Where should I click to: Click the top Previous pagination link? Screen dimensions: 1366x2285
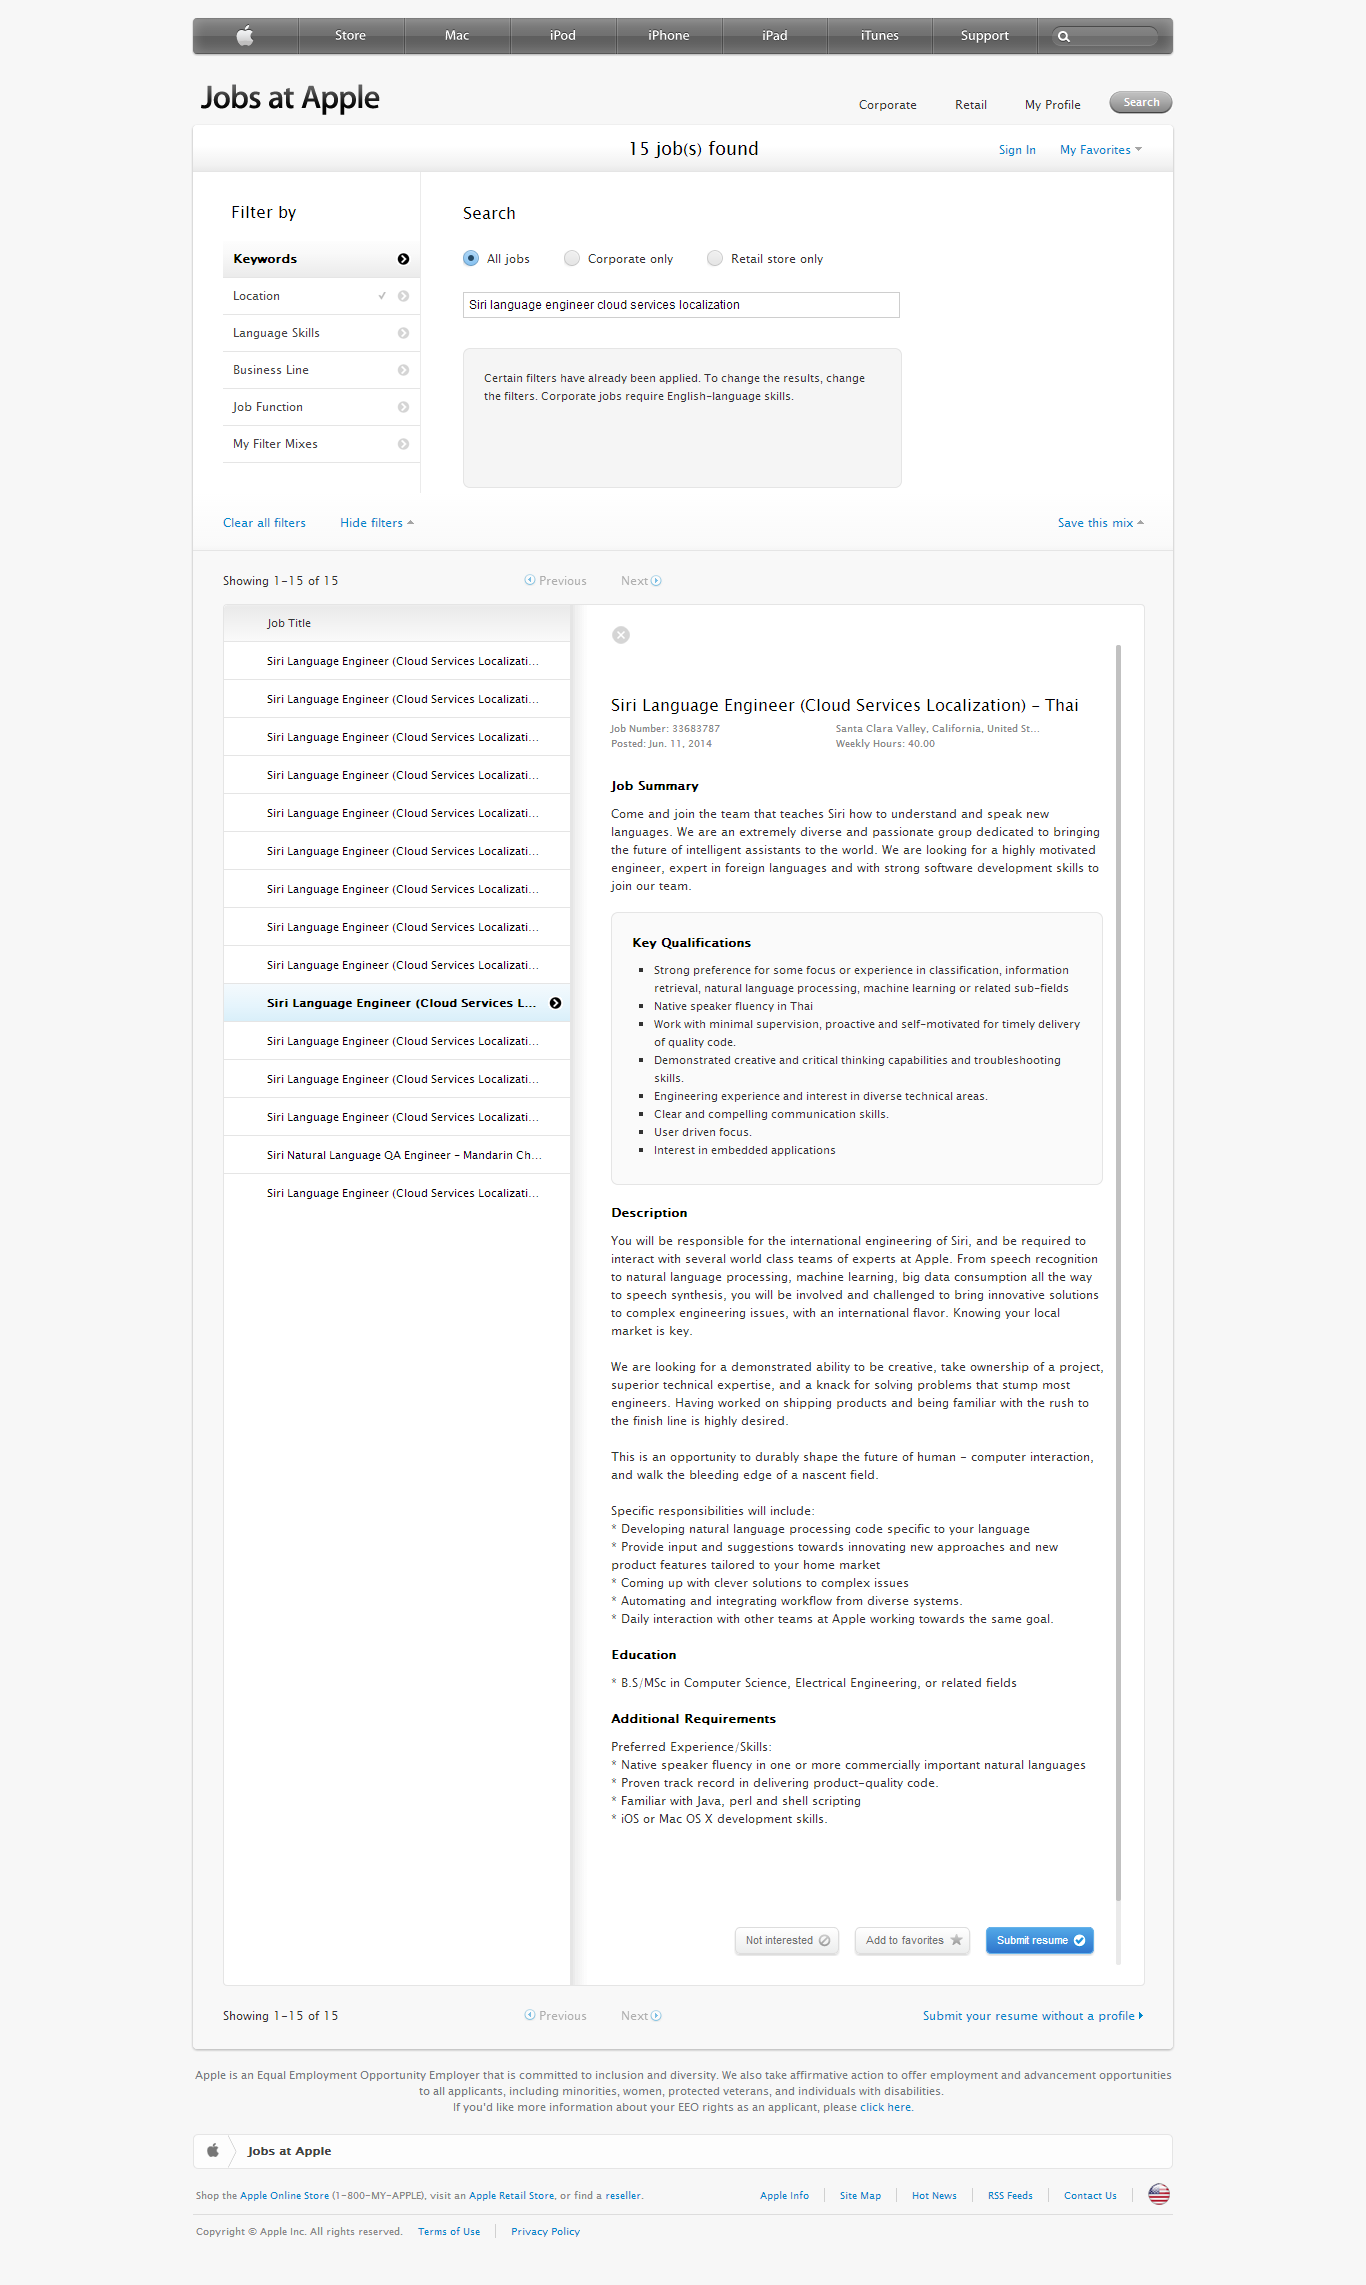click(556, 581)
